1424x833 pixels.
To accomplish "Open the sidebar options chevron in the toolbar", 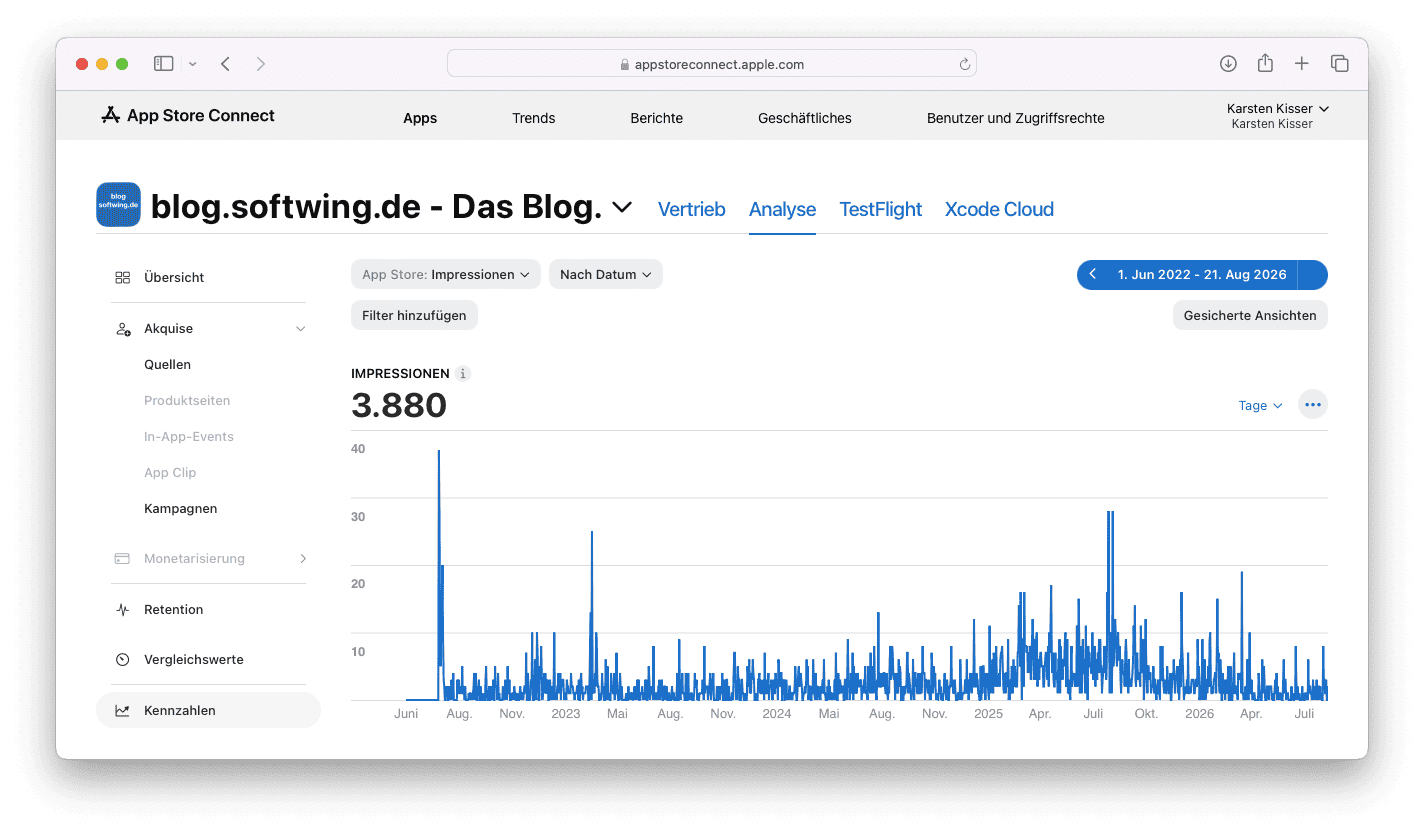I will [193, 64].
